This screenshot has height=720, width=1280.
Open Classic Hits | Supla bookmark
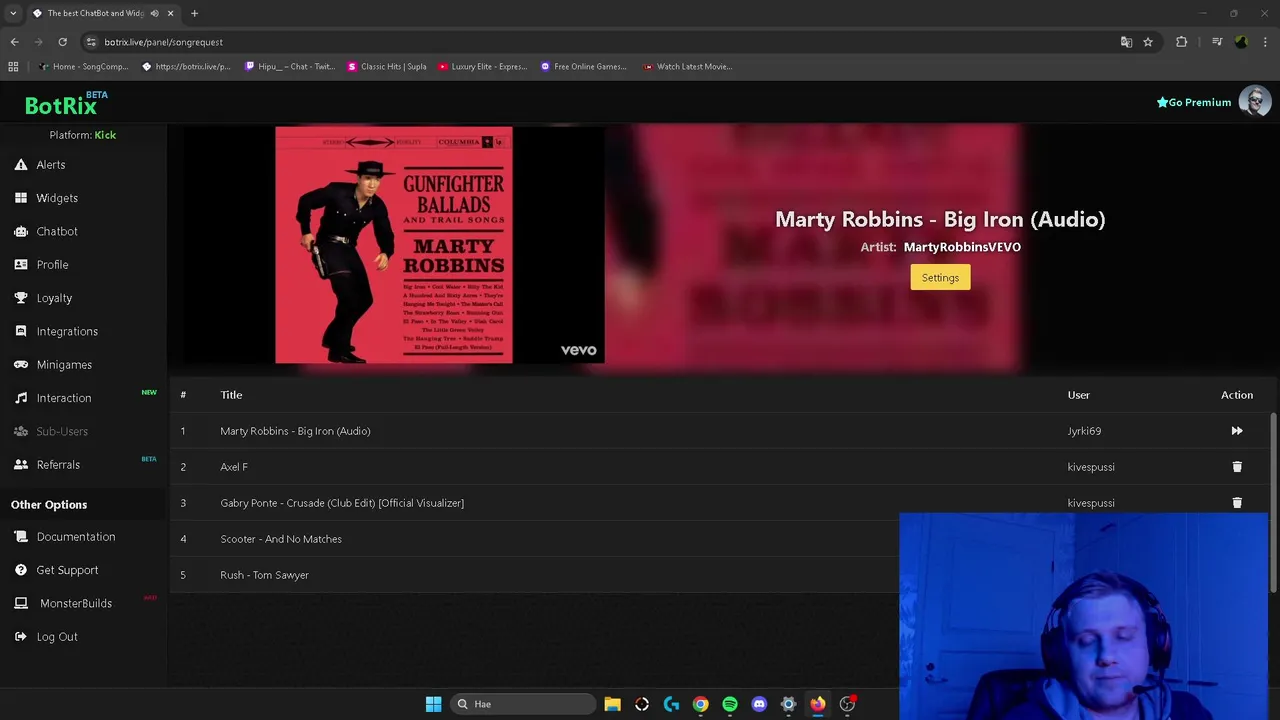pyautogui.click(x=387, y=67)
